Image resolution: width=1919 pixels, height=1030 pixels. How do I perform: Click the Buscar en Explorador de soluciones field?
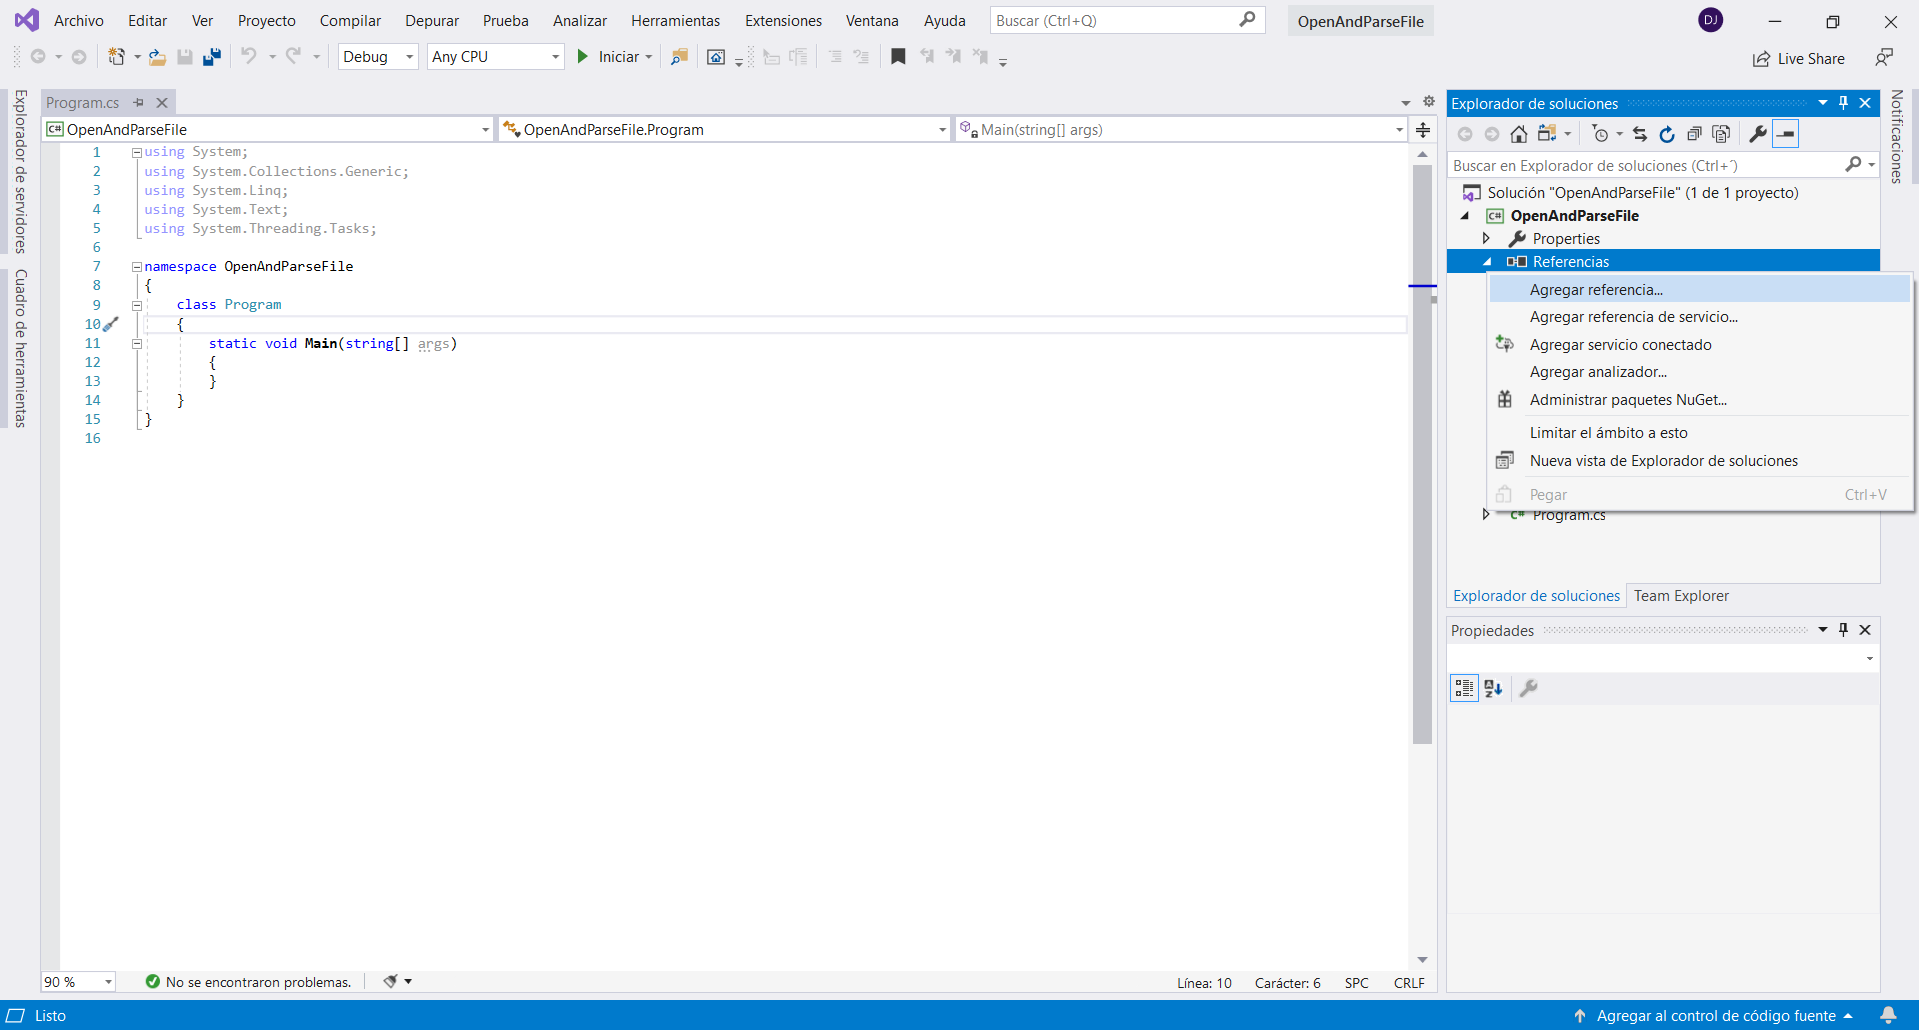[1645, 166]
